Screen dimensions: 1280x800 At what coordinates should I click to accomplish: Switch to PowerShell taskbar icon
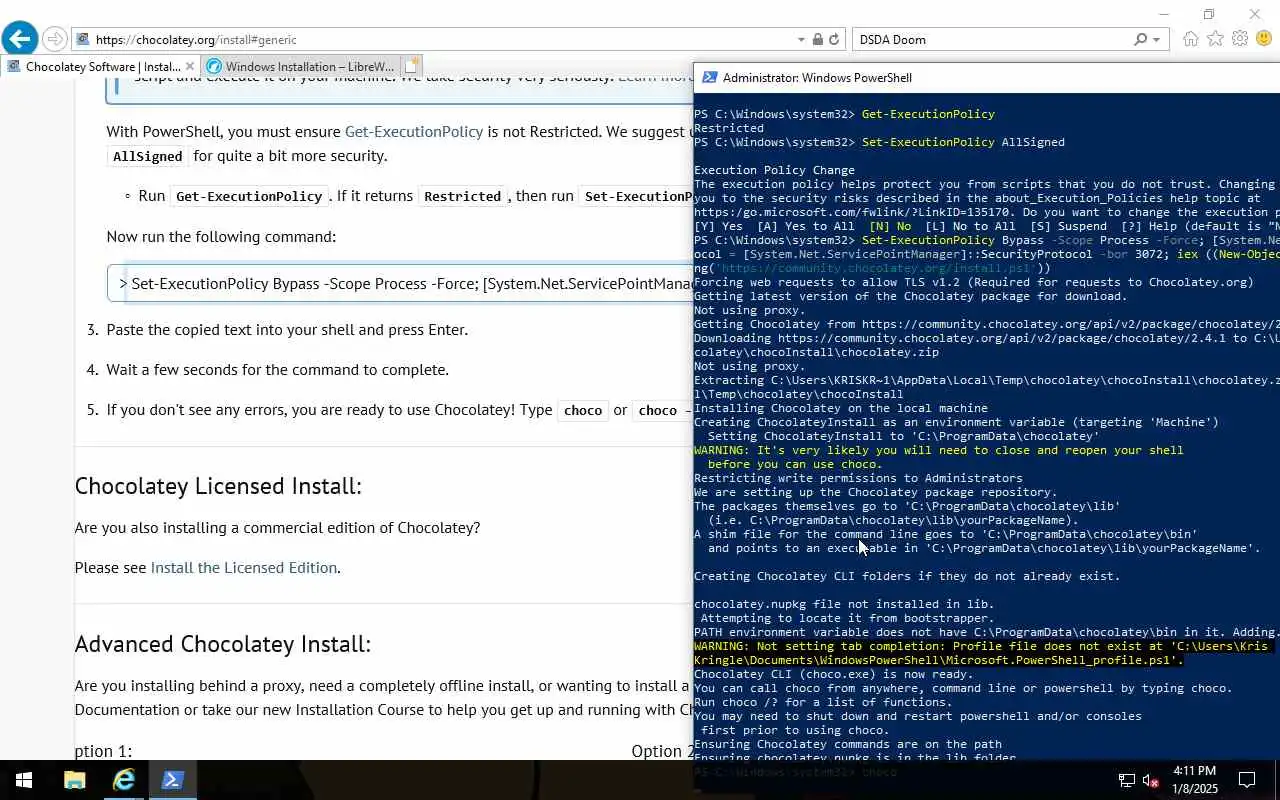click(x=173, y=780)
